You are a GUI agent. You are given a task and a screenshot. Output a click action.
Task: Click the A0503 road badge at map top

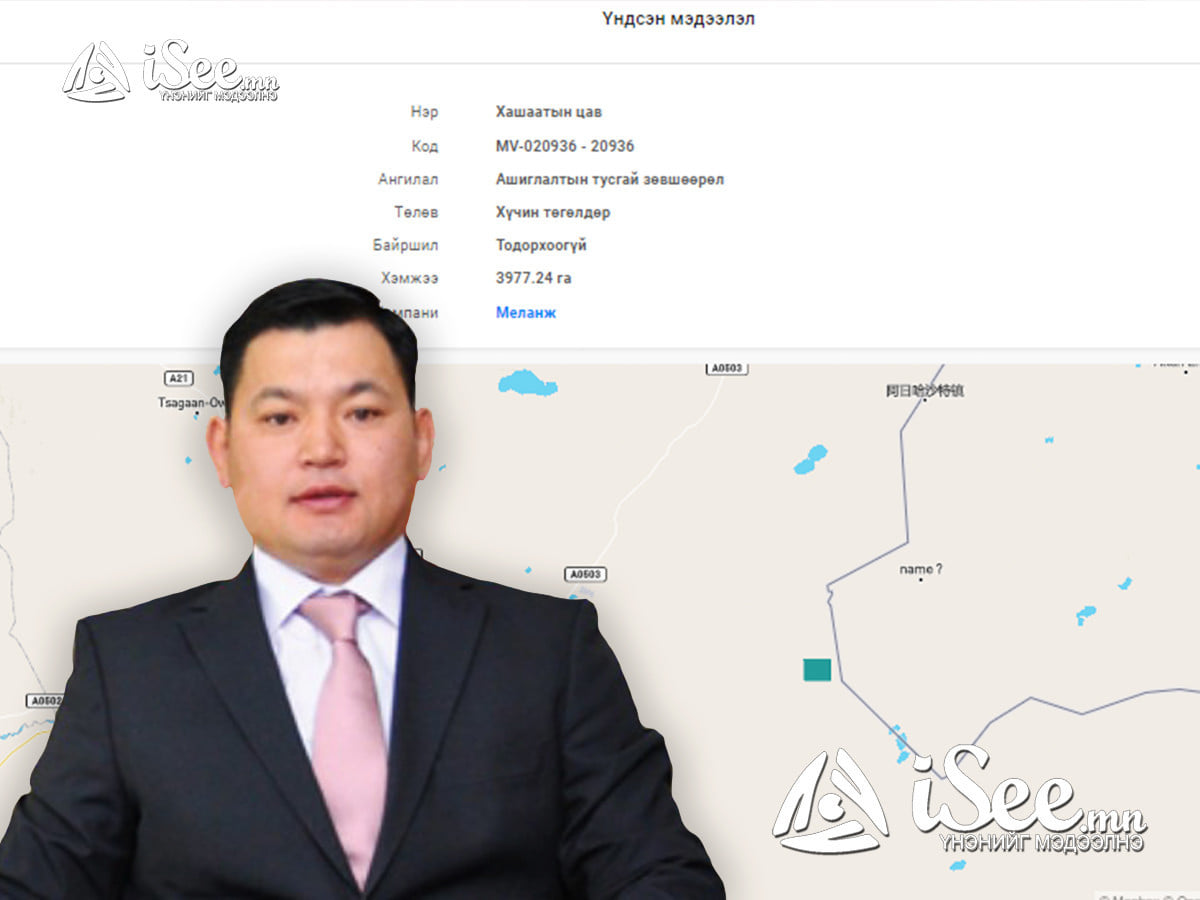727,369
